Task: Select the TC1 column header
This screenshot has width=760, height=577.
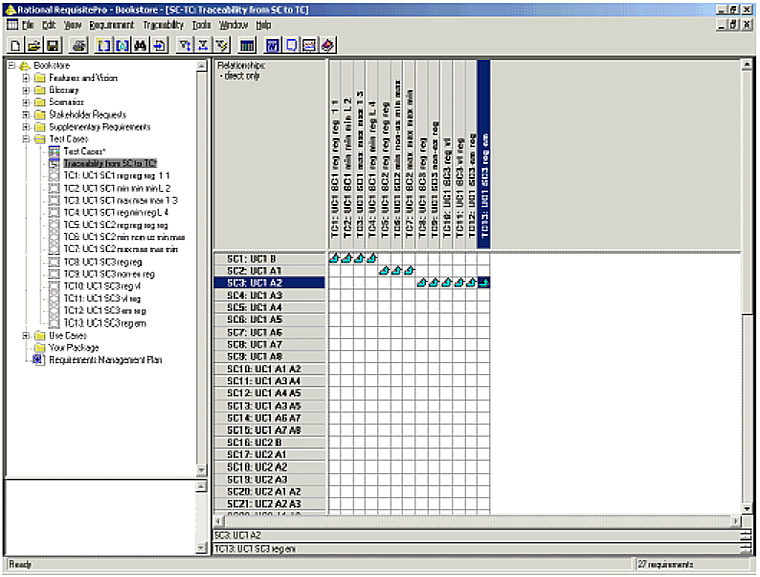Action: pos(334,154)
